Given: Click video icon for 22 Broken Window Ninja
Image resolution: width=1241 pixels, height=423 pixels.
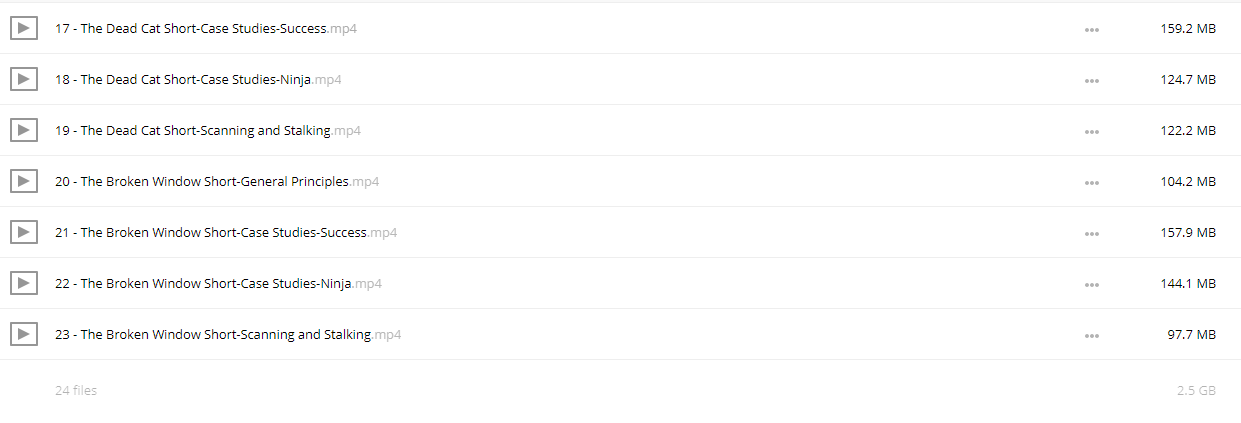Looking at the screenshot, I should coord(24,284).
